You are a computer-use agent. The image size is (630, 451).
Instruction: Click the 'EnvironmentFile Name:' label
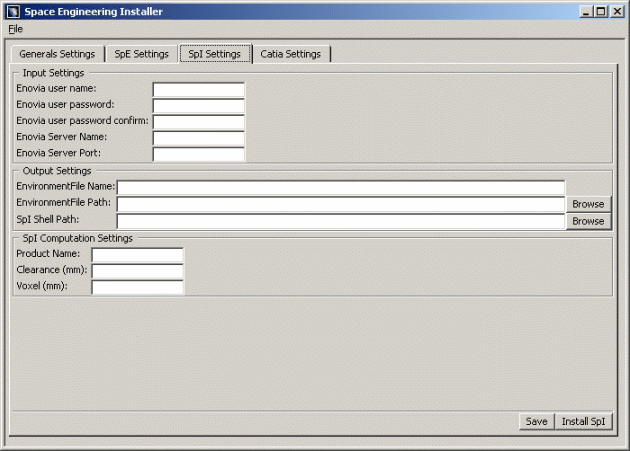coord(65,187)
